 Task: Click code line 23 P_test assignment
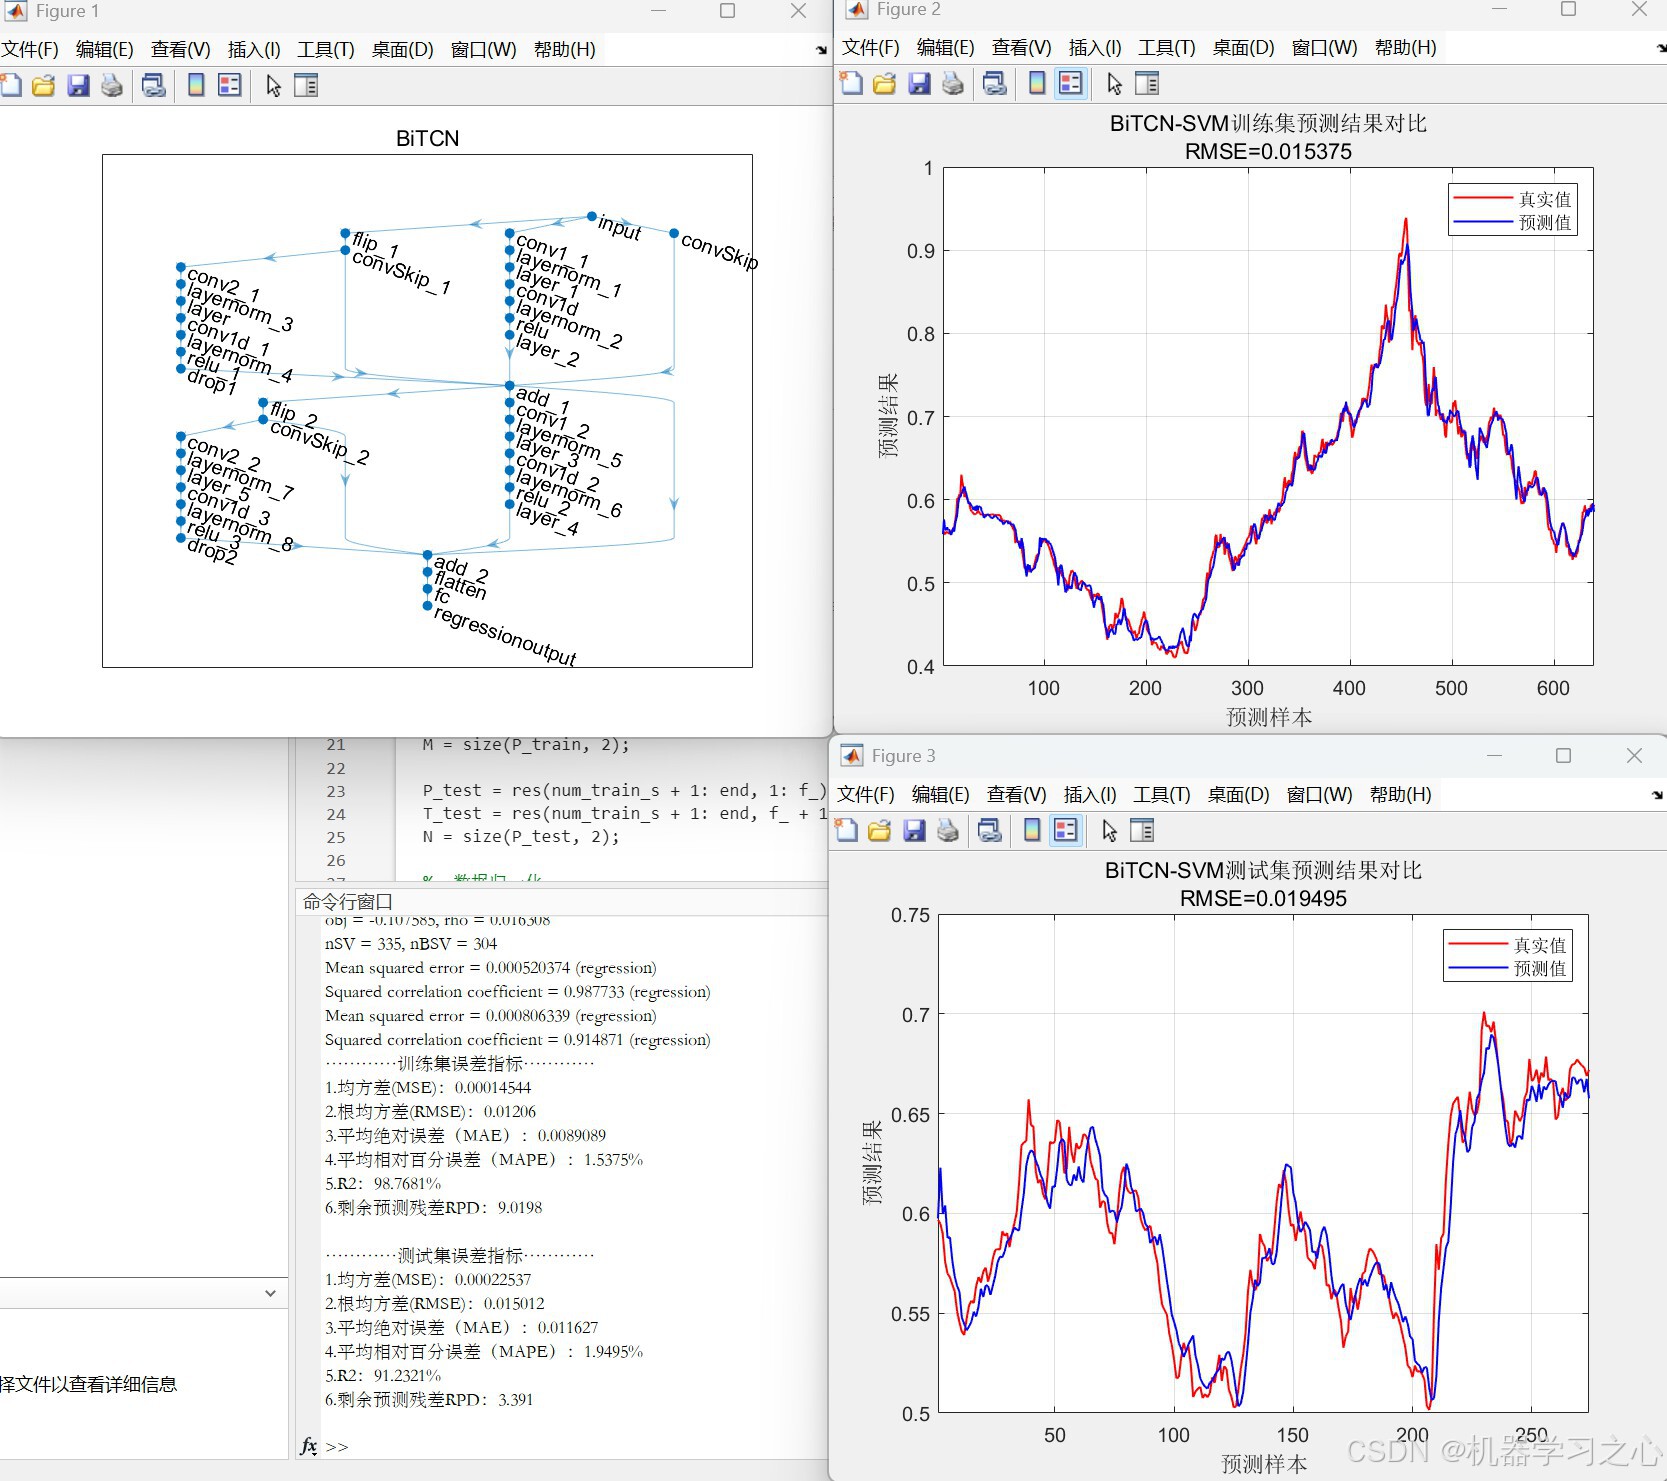point(624,791)
